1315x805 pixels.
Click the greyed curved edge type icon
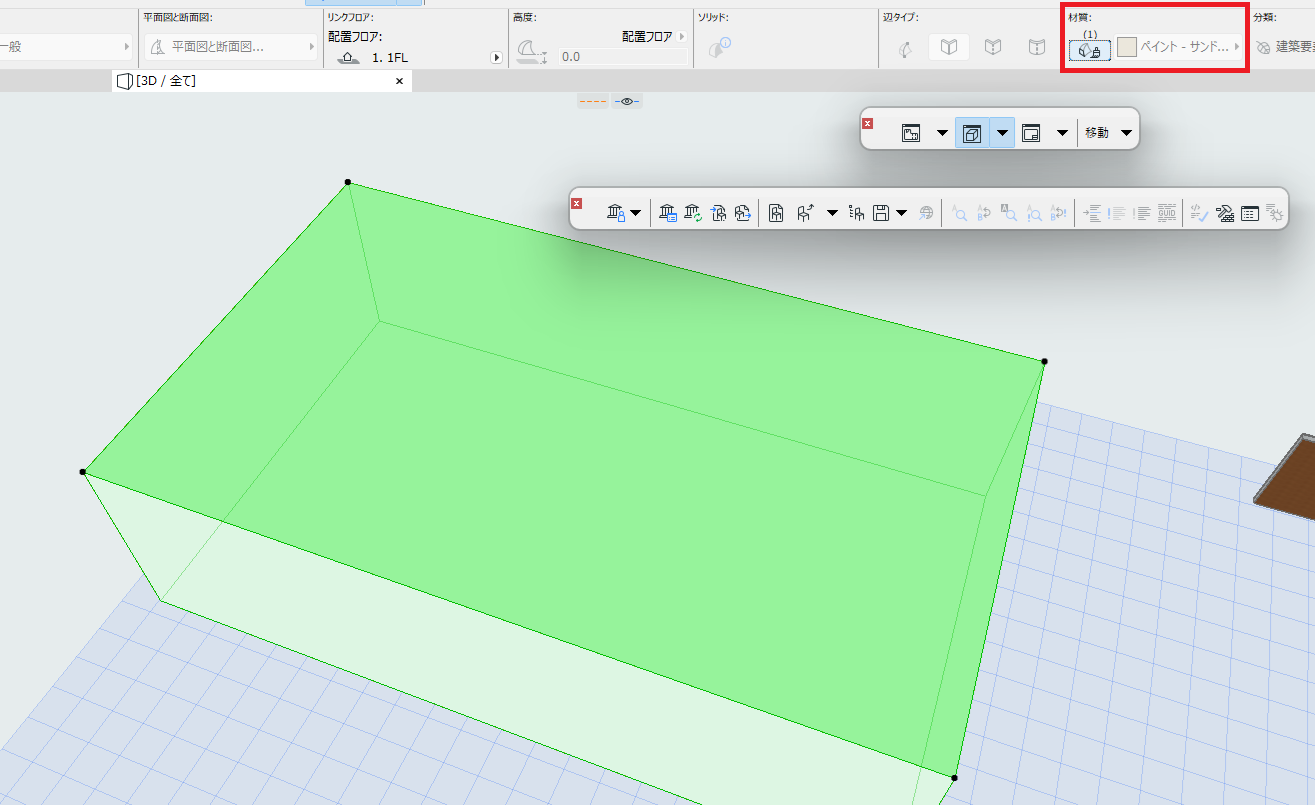[905, 47]
